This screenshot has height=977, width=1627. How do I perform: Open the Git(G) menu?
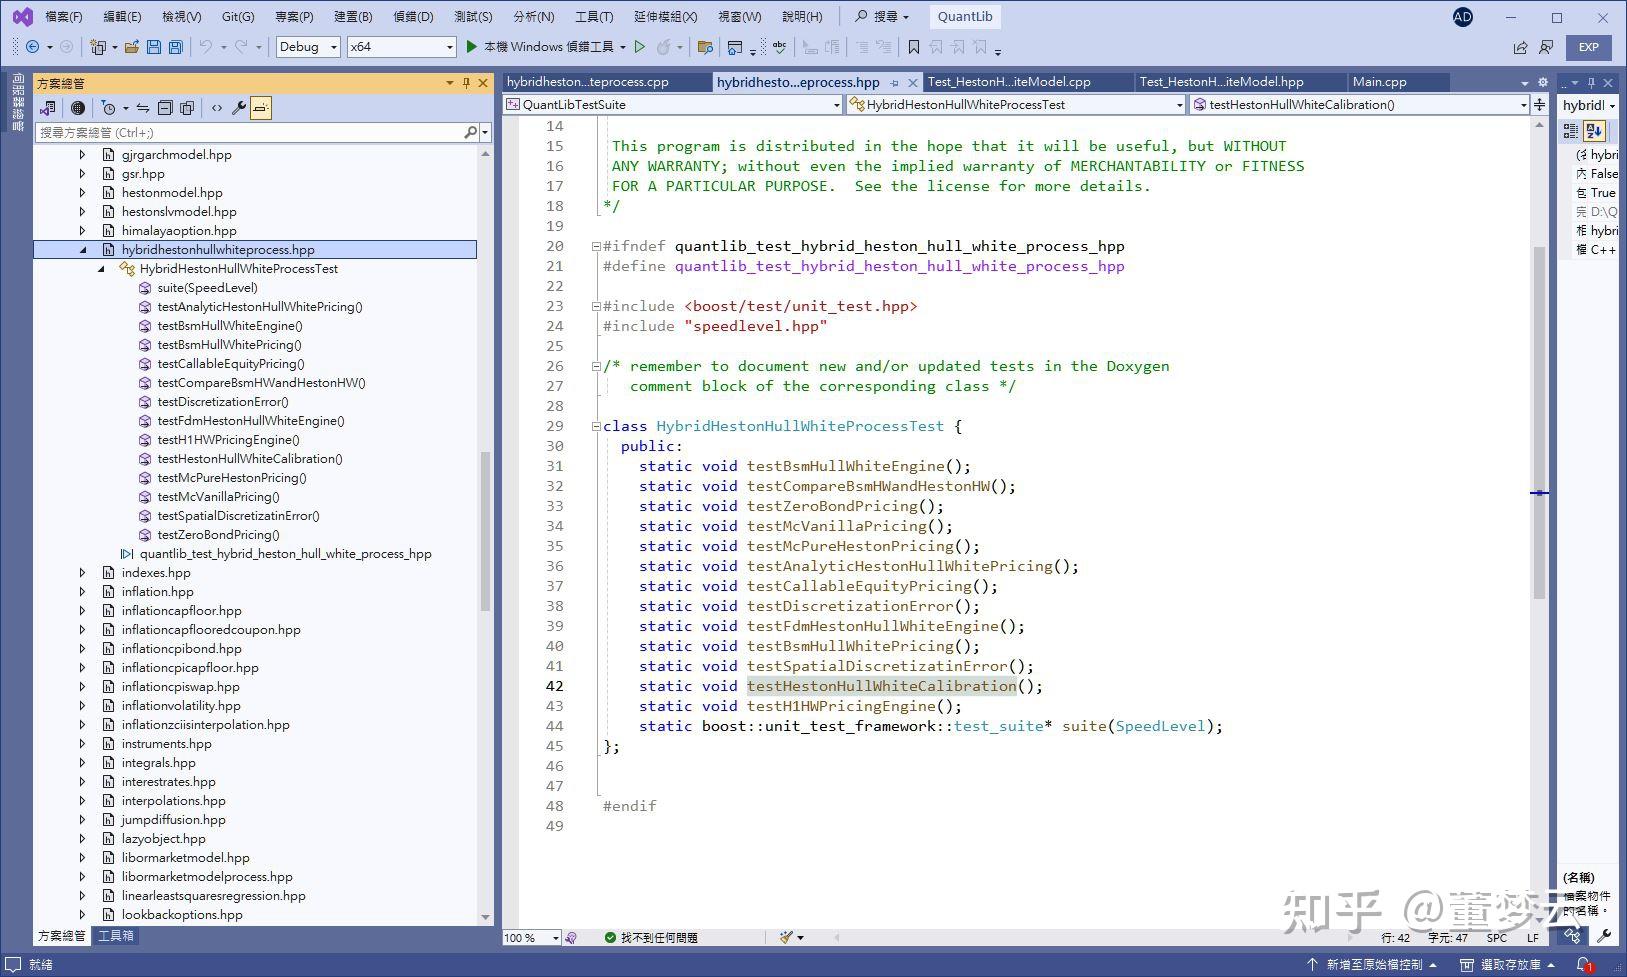(x=238, y=17)
